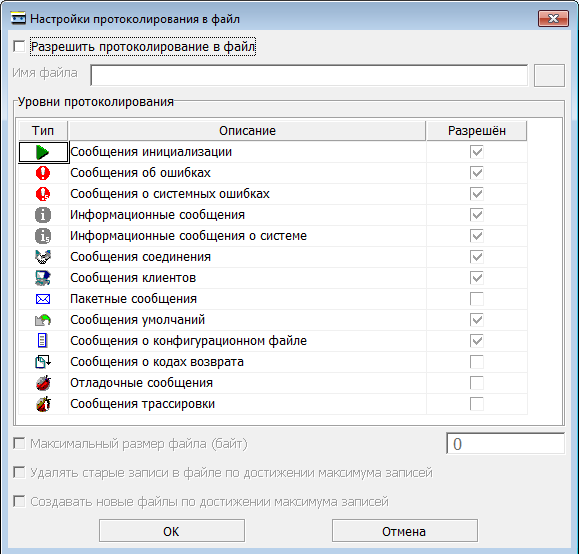Screen dimensions: 579x554
Task: Check the 'Пакетные сообщения' allowed checkbox
Action: [x=477, y=299]
